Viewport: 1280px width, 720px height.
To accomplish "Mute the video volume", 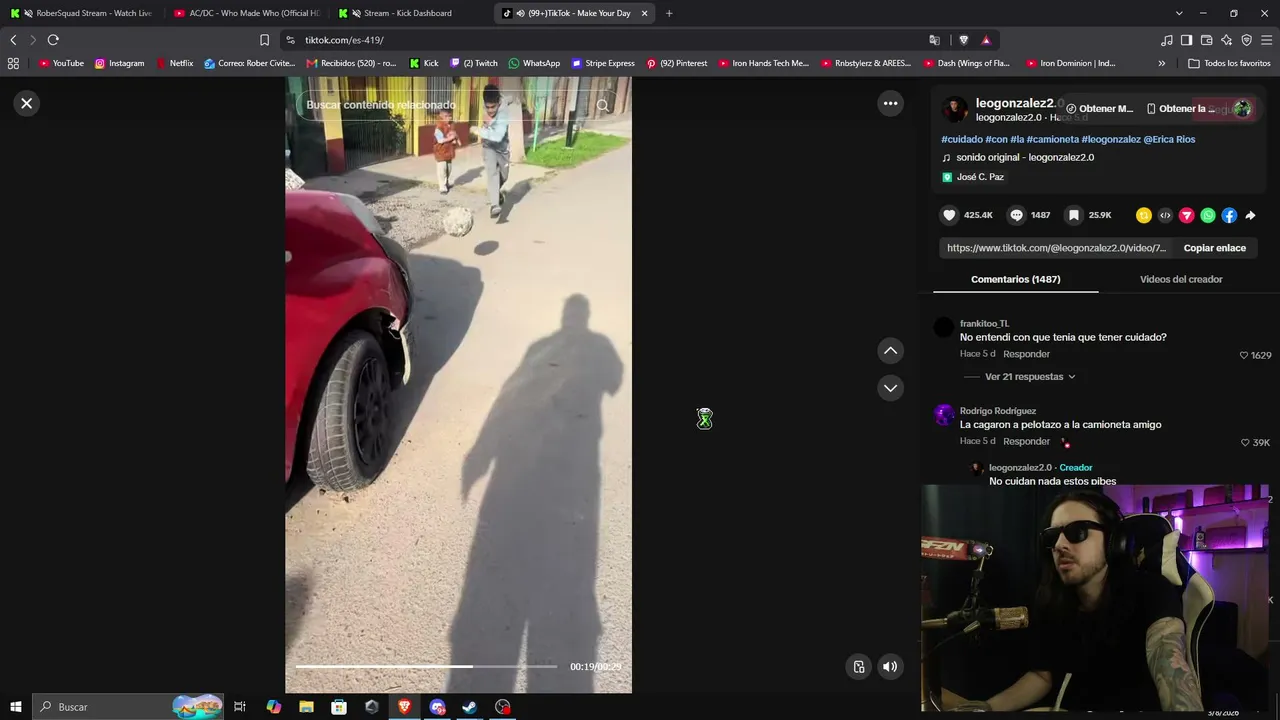I will tap(890, 667).
